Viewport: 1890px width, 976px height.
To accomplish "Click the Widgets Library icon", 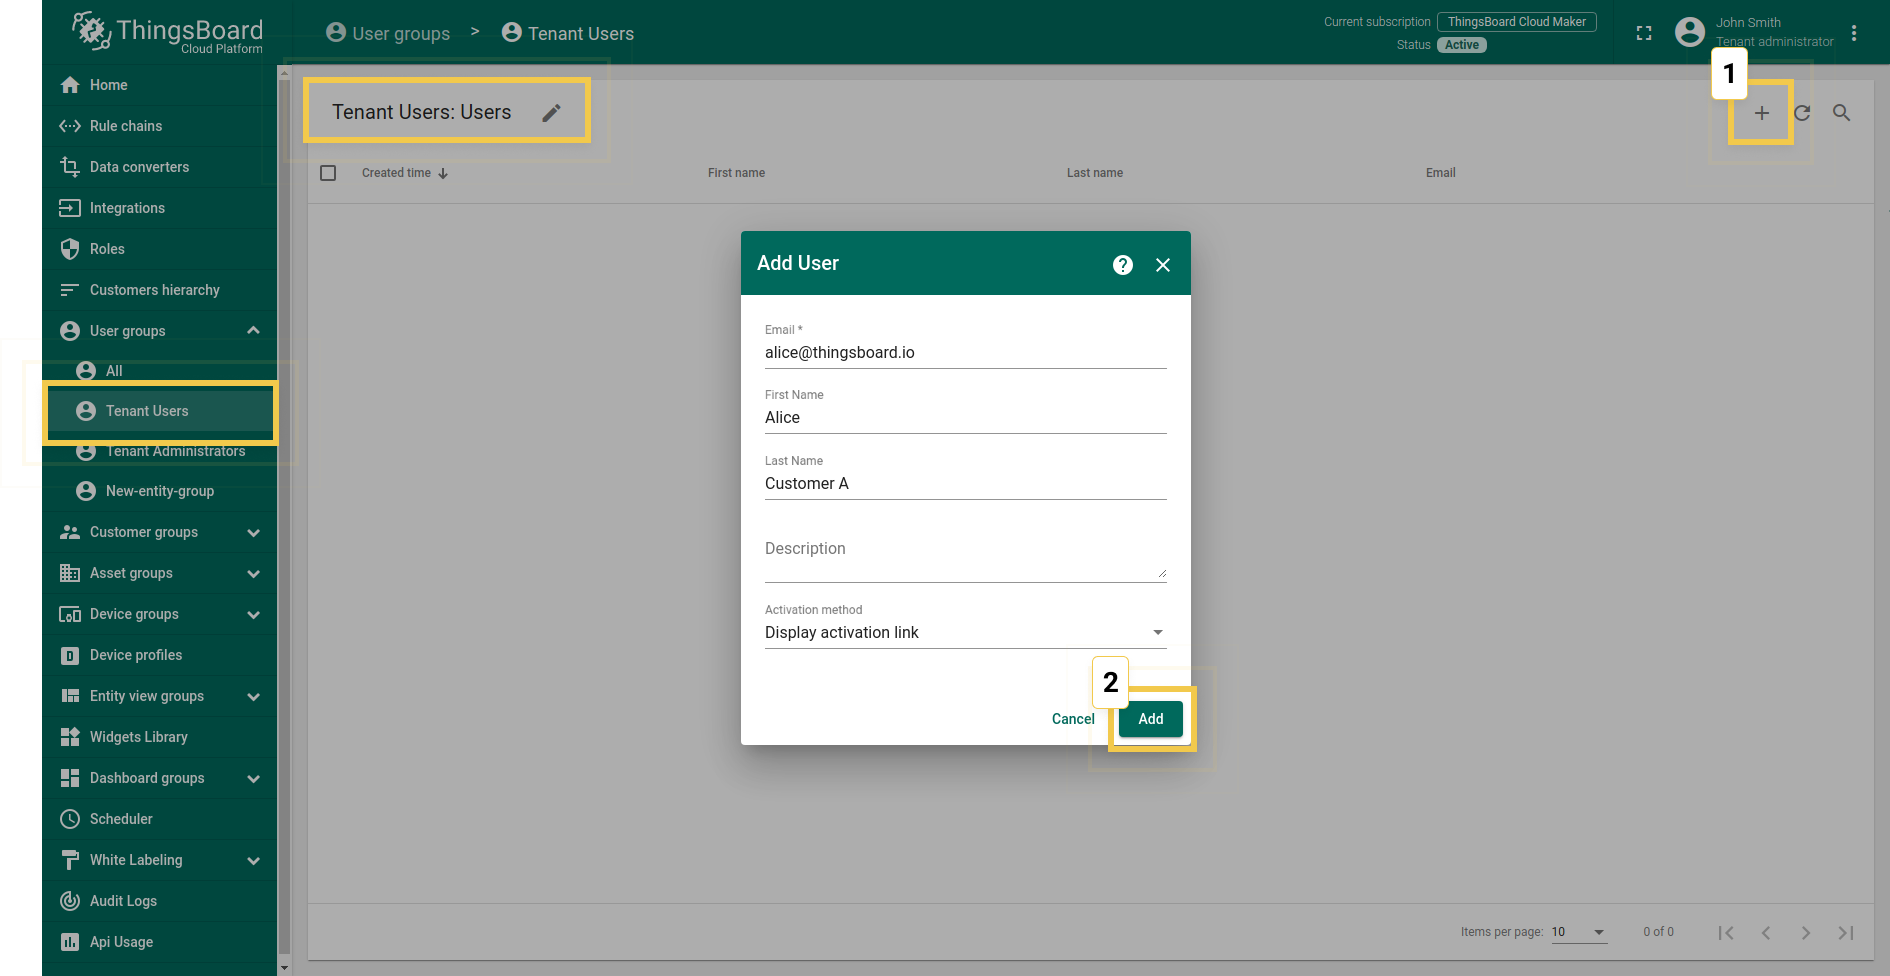I will click(x=70, y=737).
